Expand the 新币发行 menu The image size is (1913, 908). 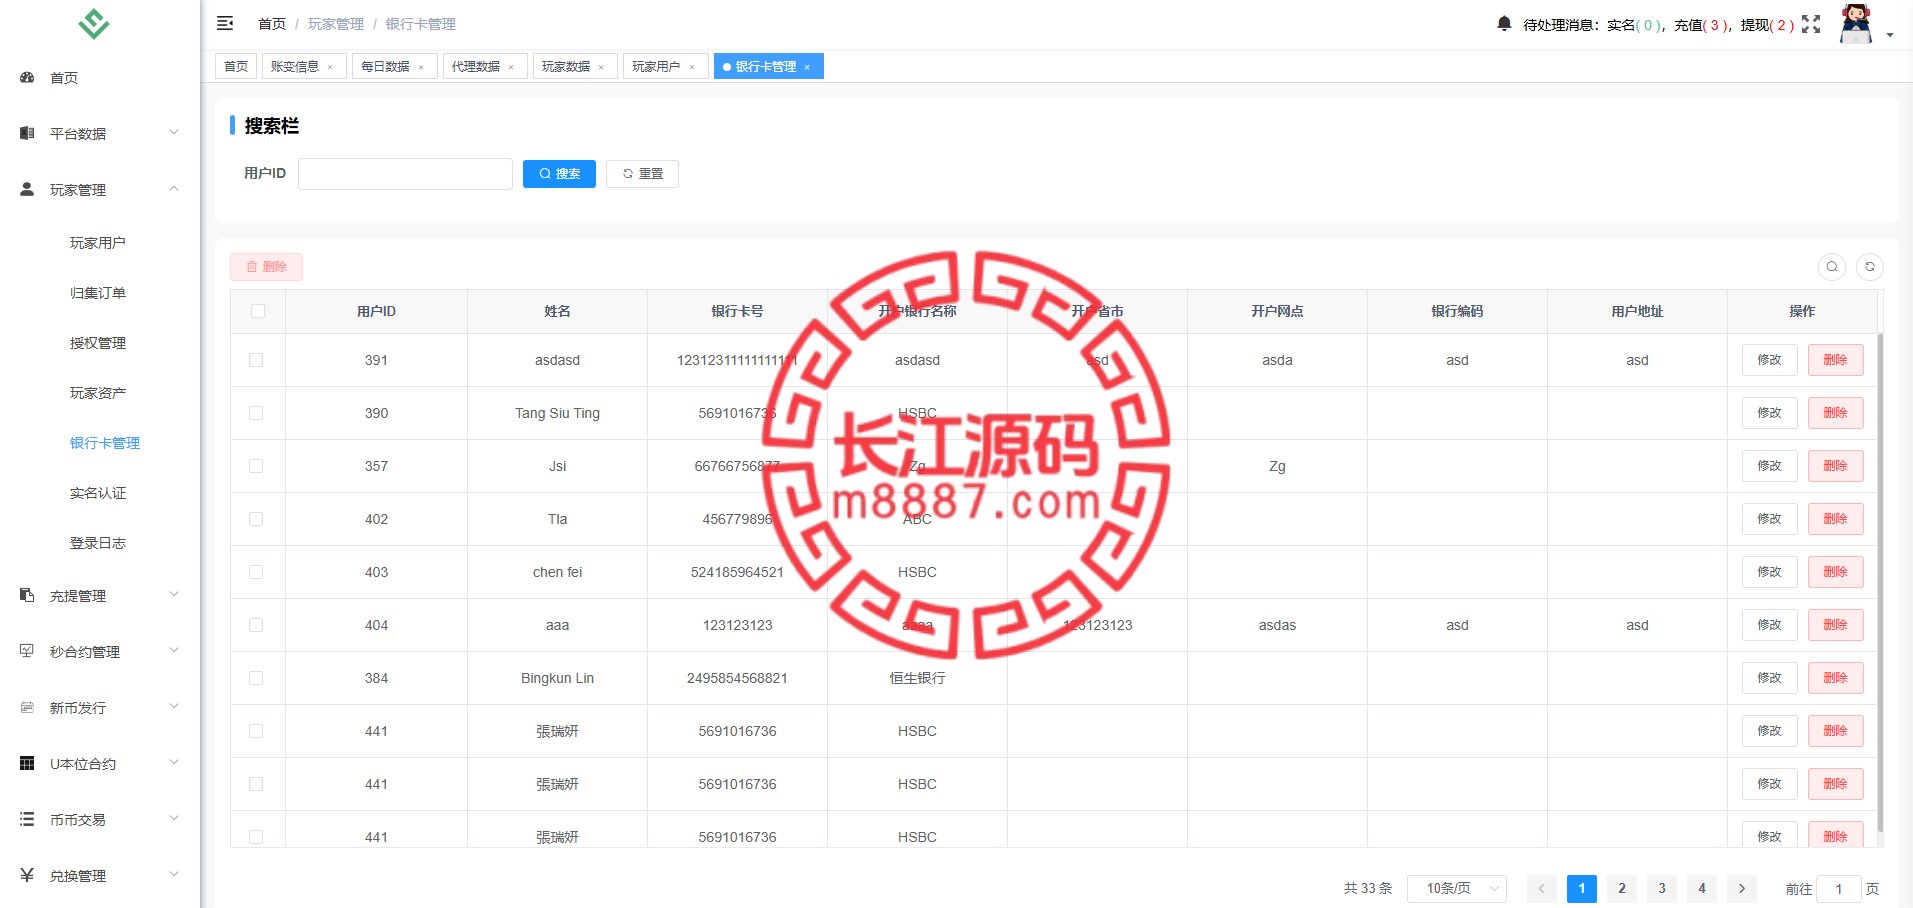pos(174,706)
